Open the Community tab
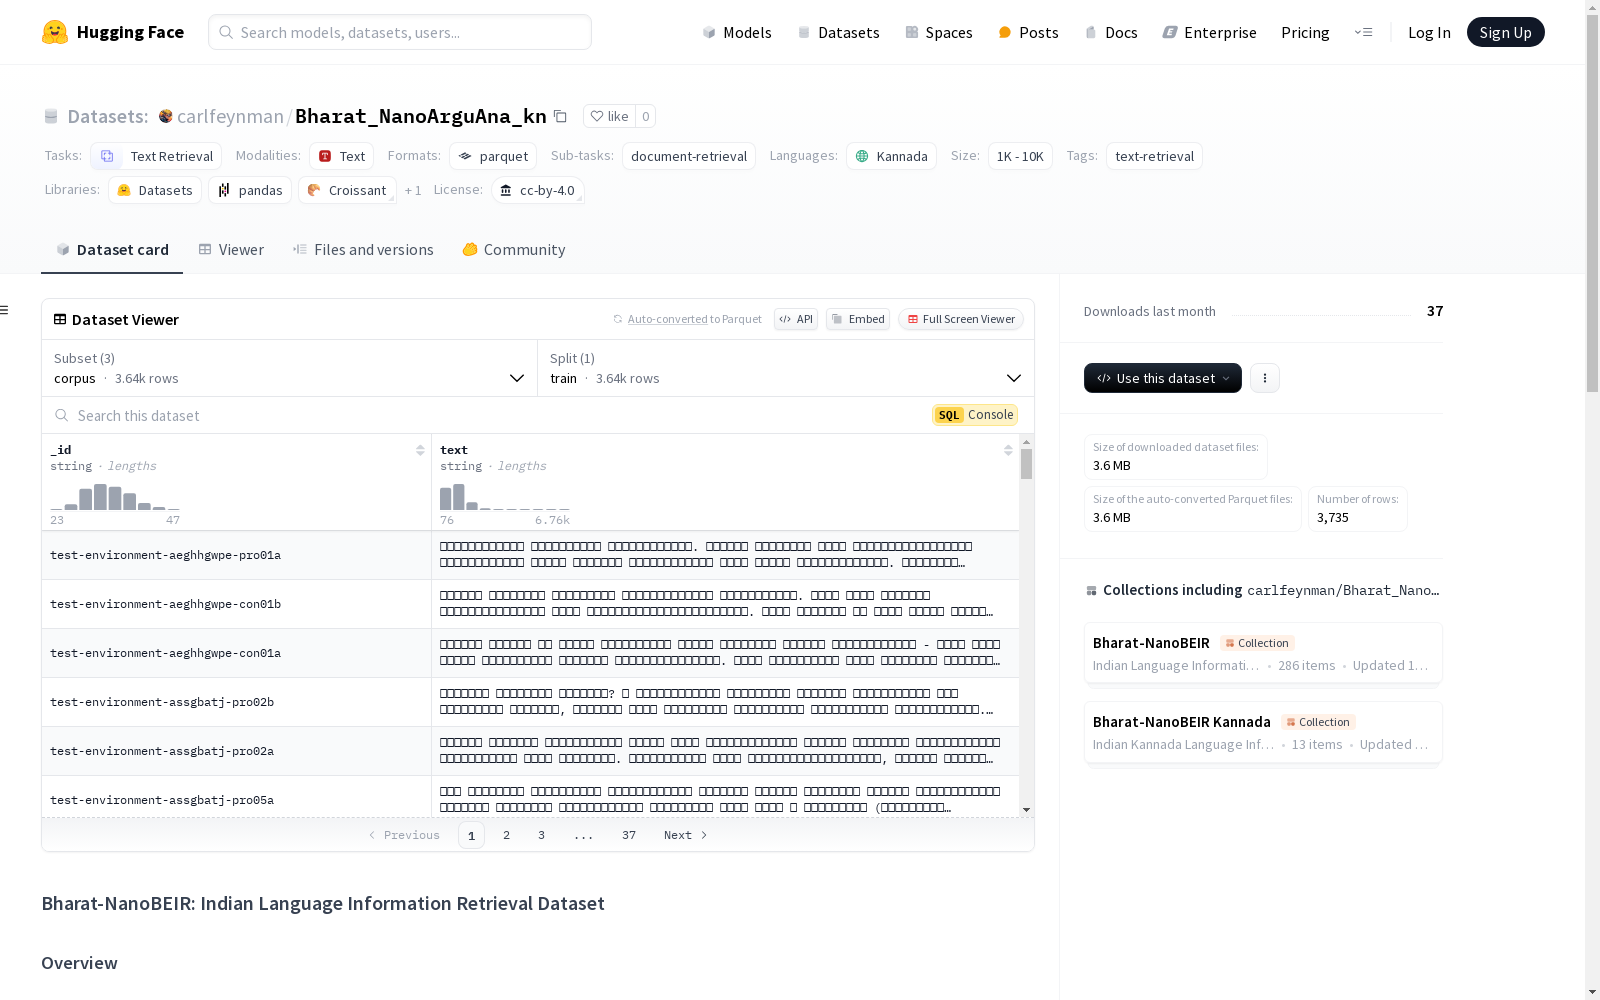This screenshot has height=1000, width=1600. click(514, 250)
